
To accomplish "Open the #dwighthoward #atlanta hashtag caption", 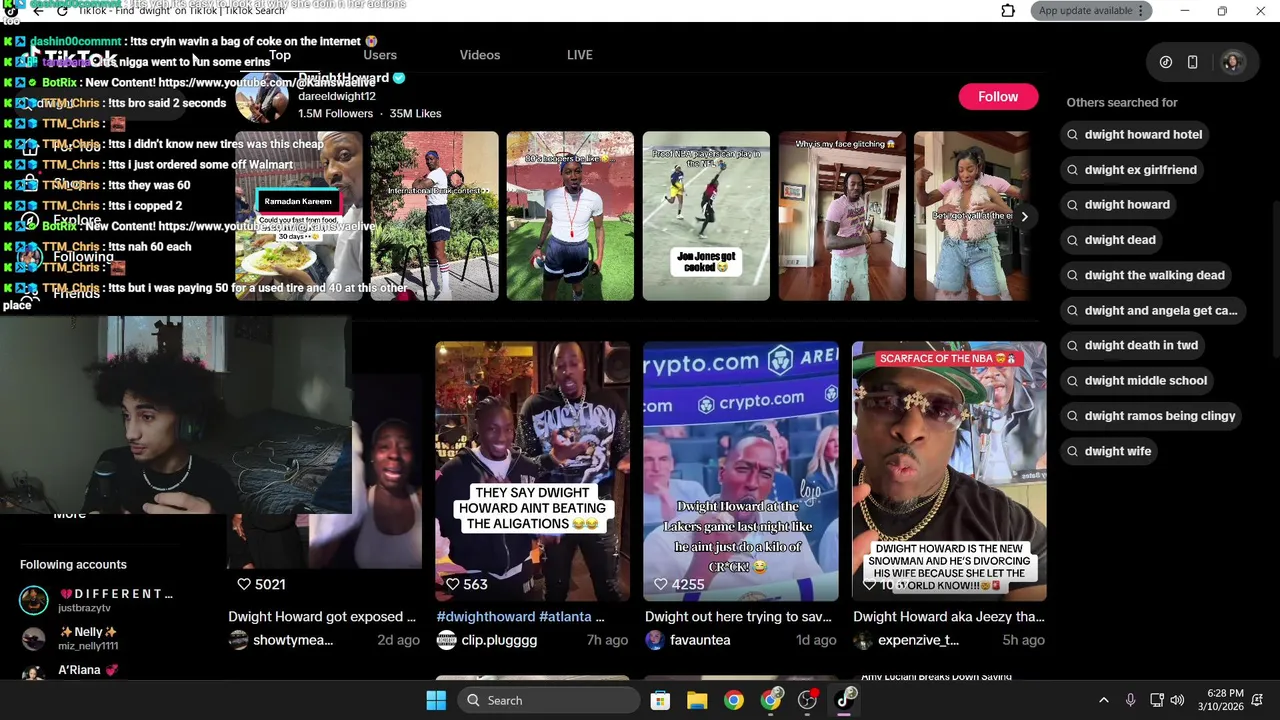I will point(520,617).
